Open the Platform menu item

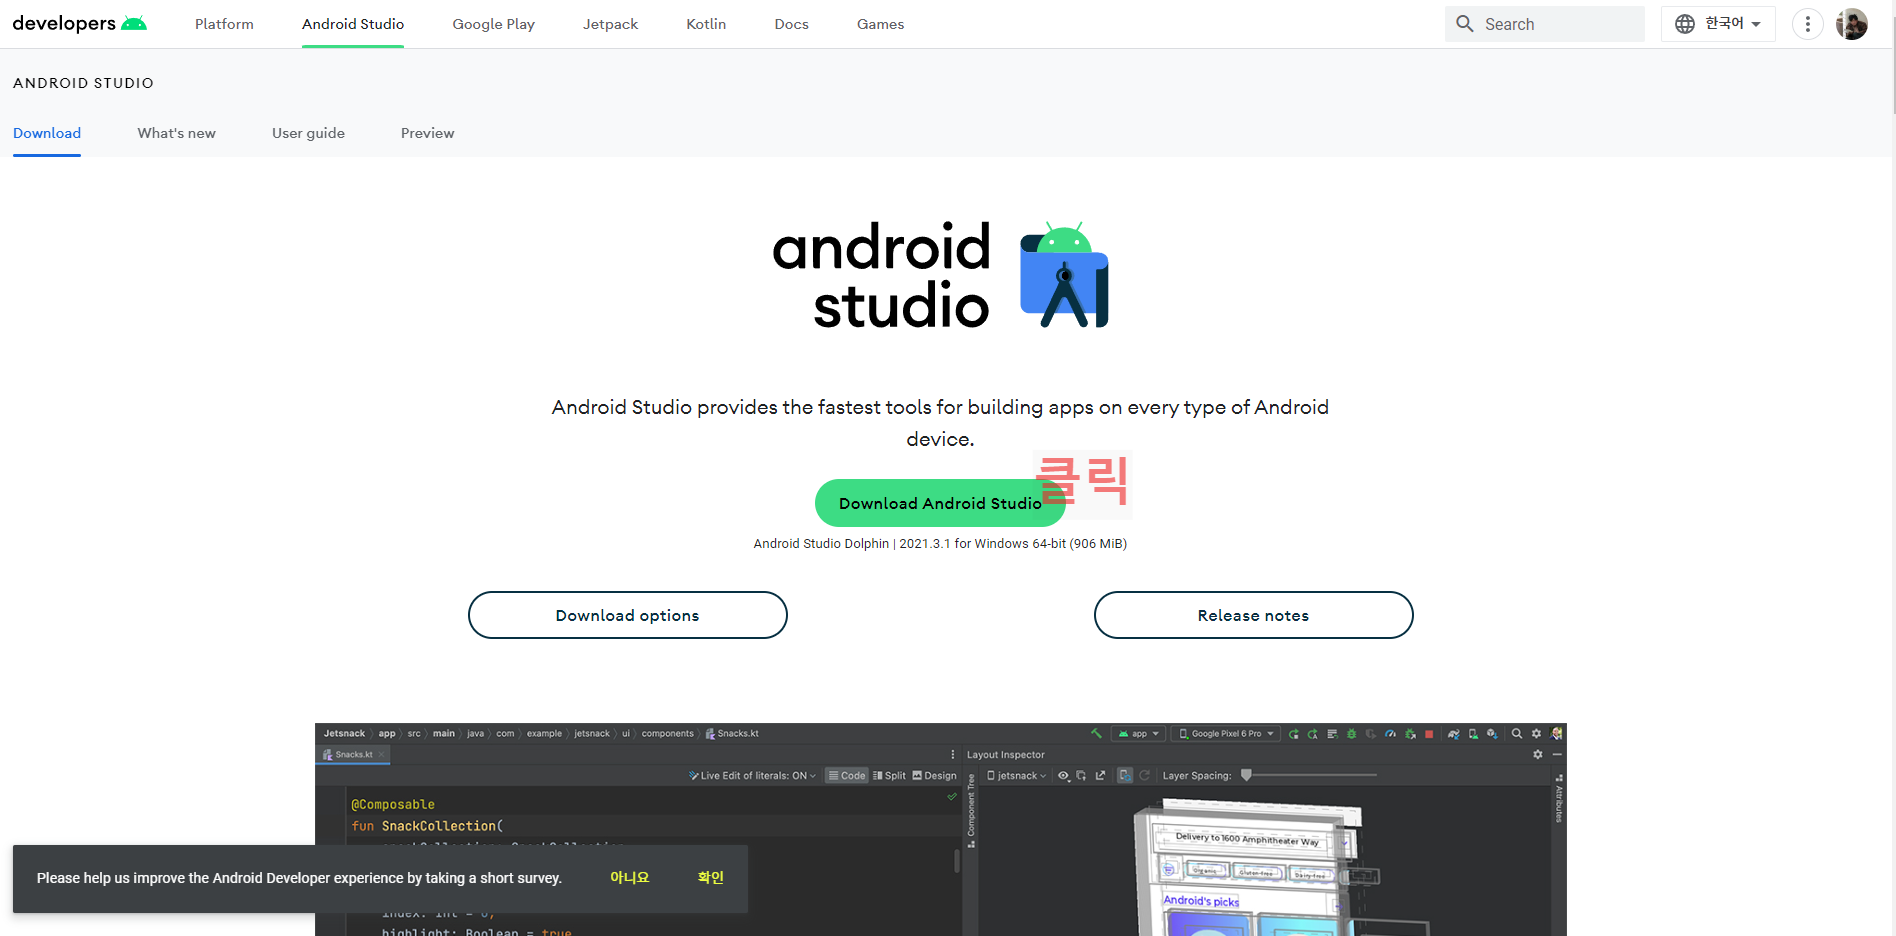coord(224,24)
